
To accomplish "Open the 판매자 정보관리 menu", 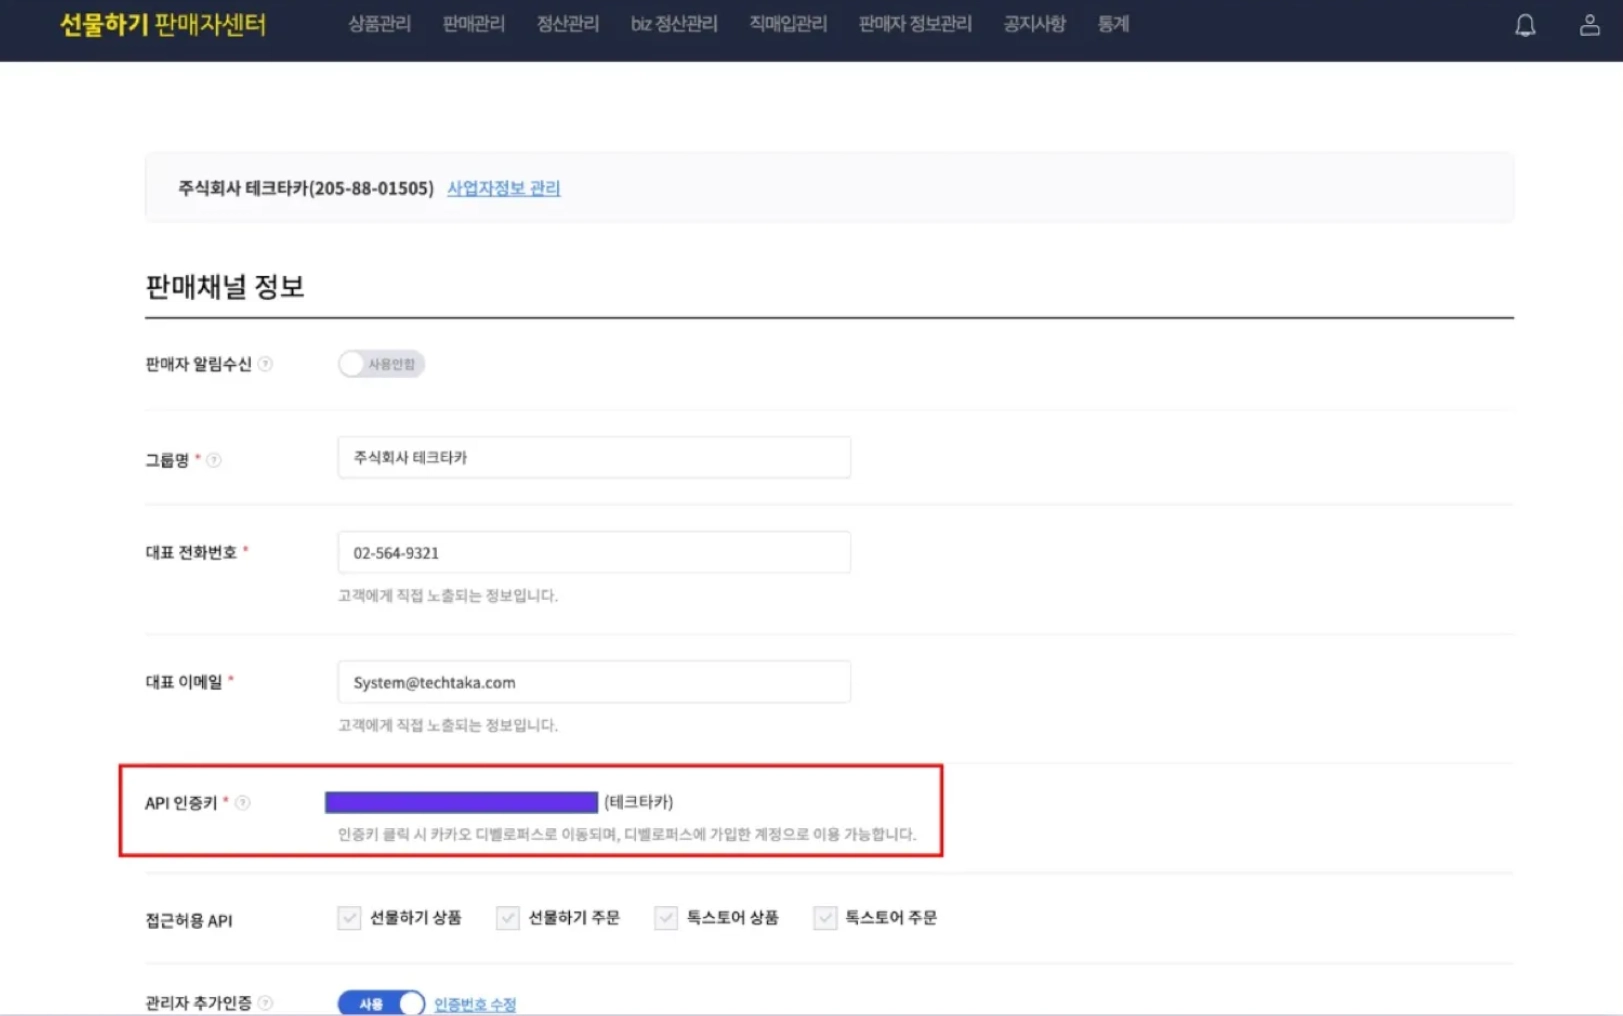I will 915,24.
